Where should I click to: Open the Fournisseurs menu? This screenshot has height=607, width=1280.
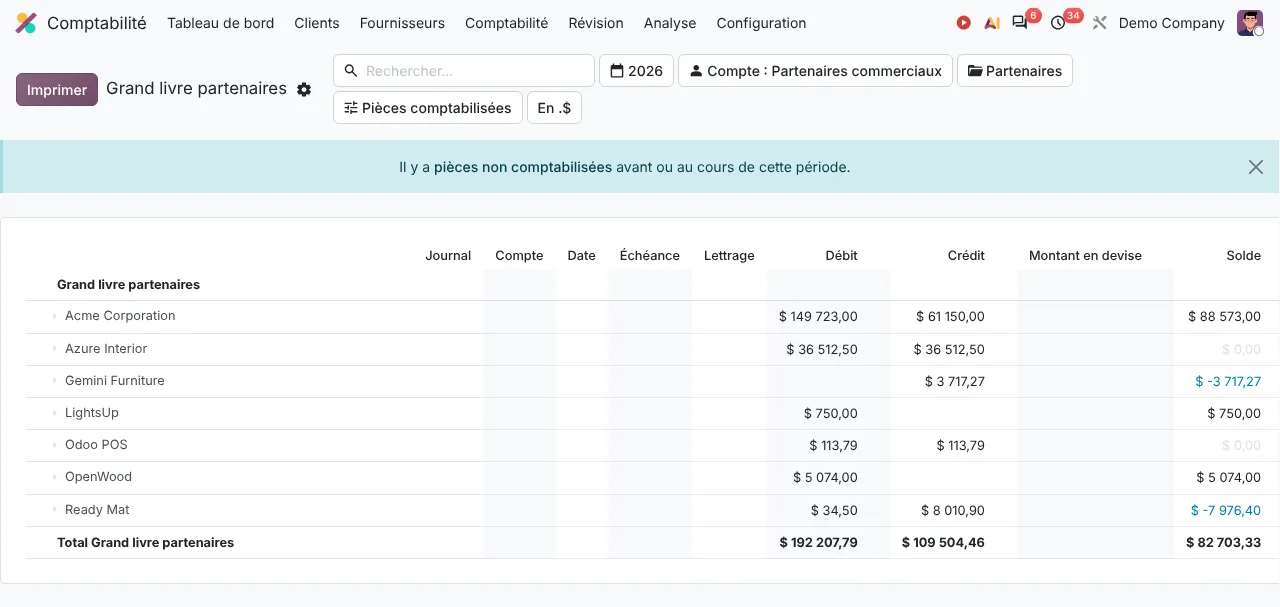402,23
